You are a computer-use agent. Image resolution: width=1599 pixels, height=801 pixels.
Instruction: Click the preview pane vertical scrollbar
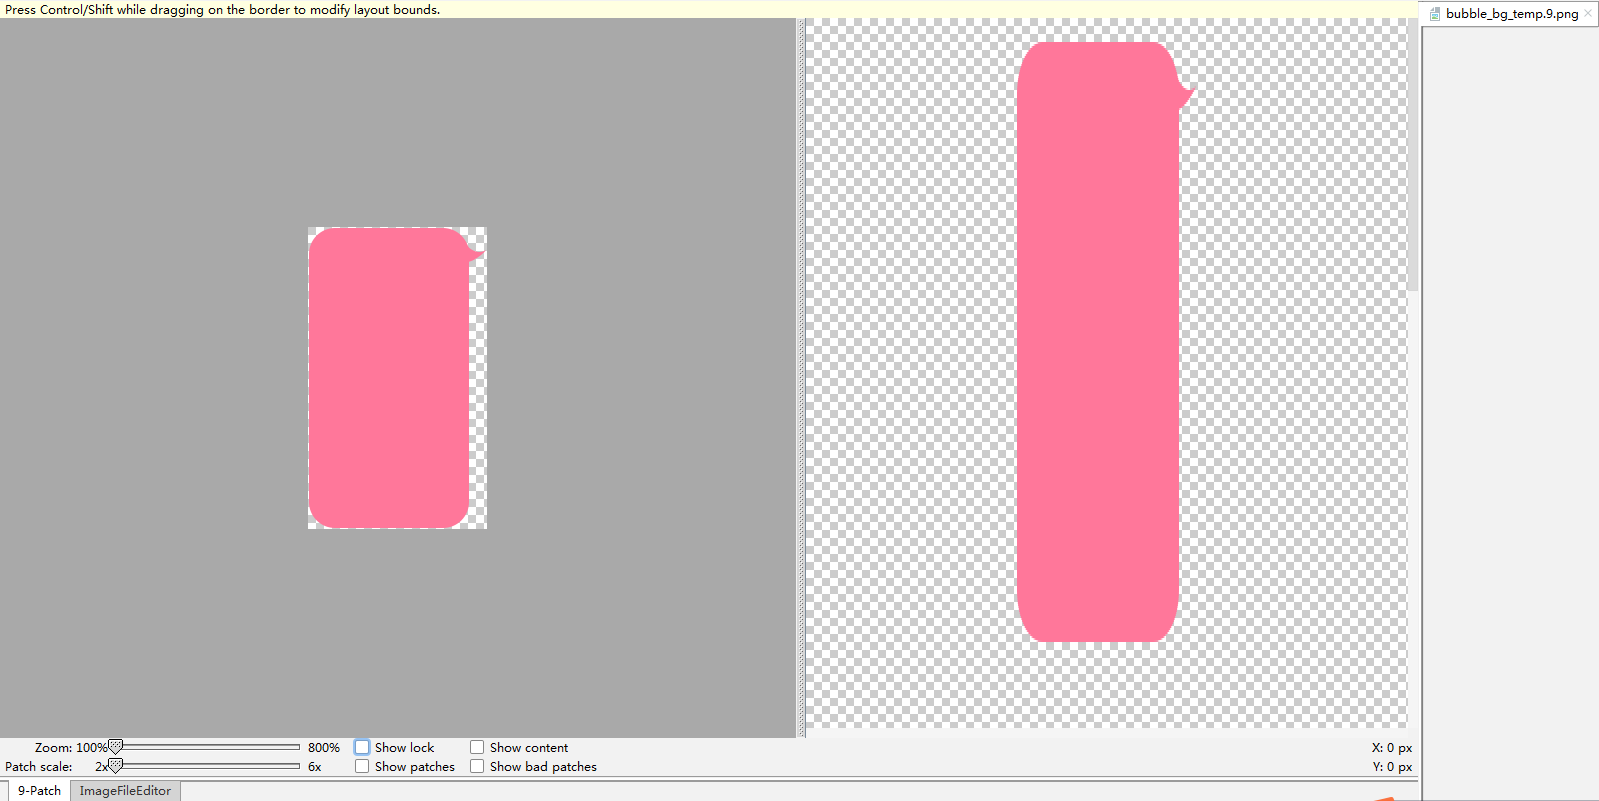coord(1413,155)
